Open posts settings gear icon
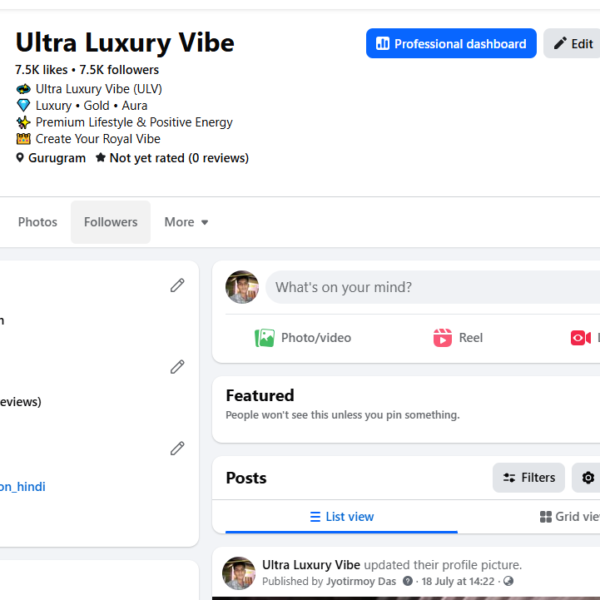600x600 pixels. coord(588,478)
